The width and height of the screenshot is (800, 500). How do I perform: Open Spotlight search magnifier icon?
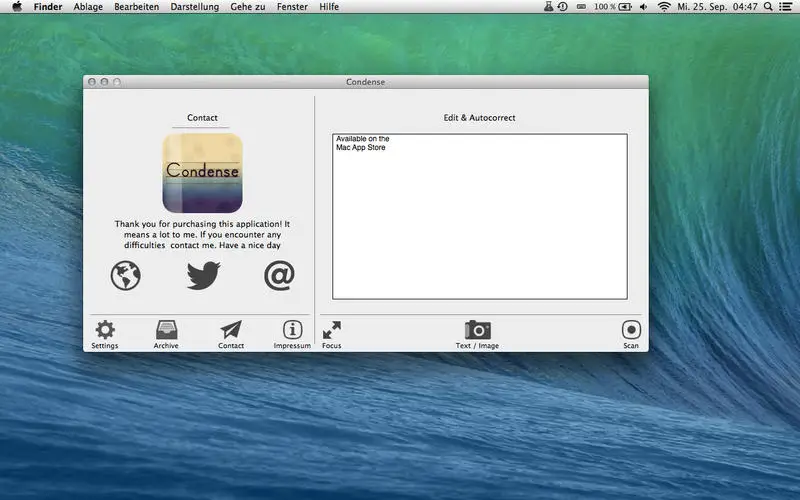coord(768,7)
